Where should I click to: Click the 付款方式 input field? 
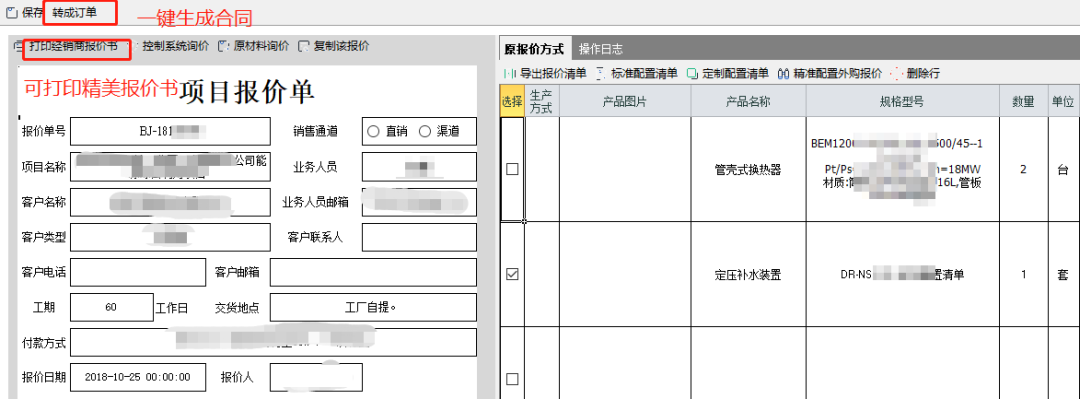tap(273, 342)
